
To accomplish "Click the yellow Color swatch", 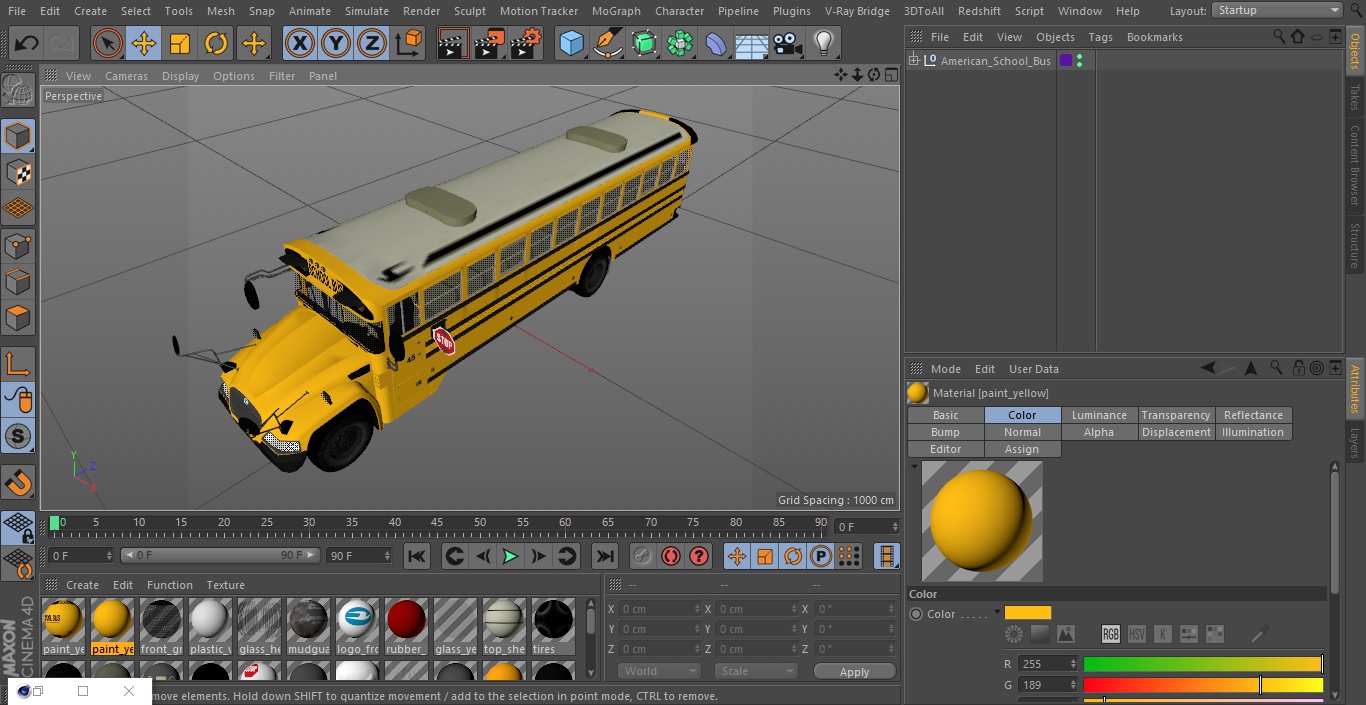I will (1028, 613).
